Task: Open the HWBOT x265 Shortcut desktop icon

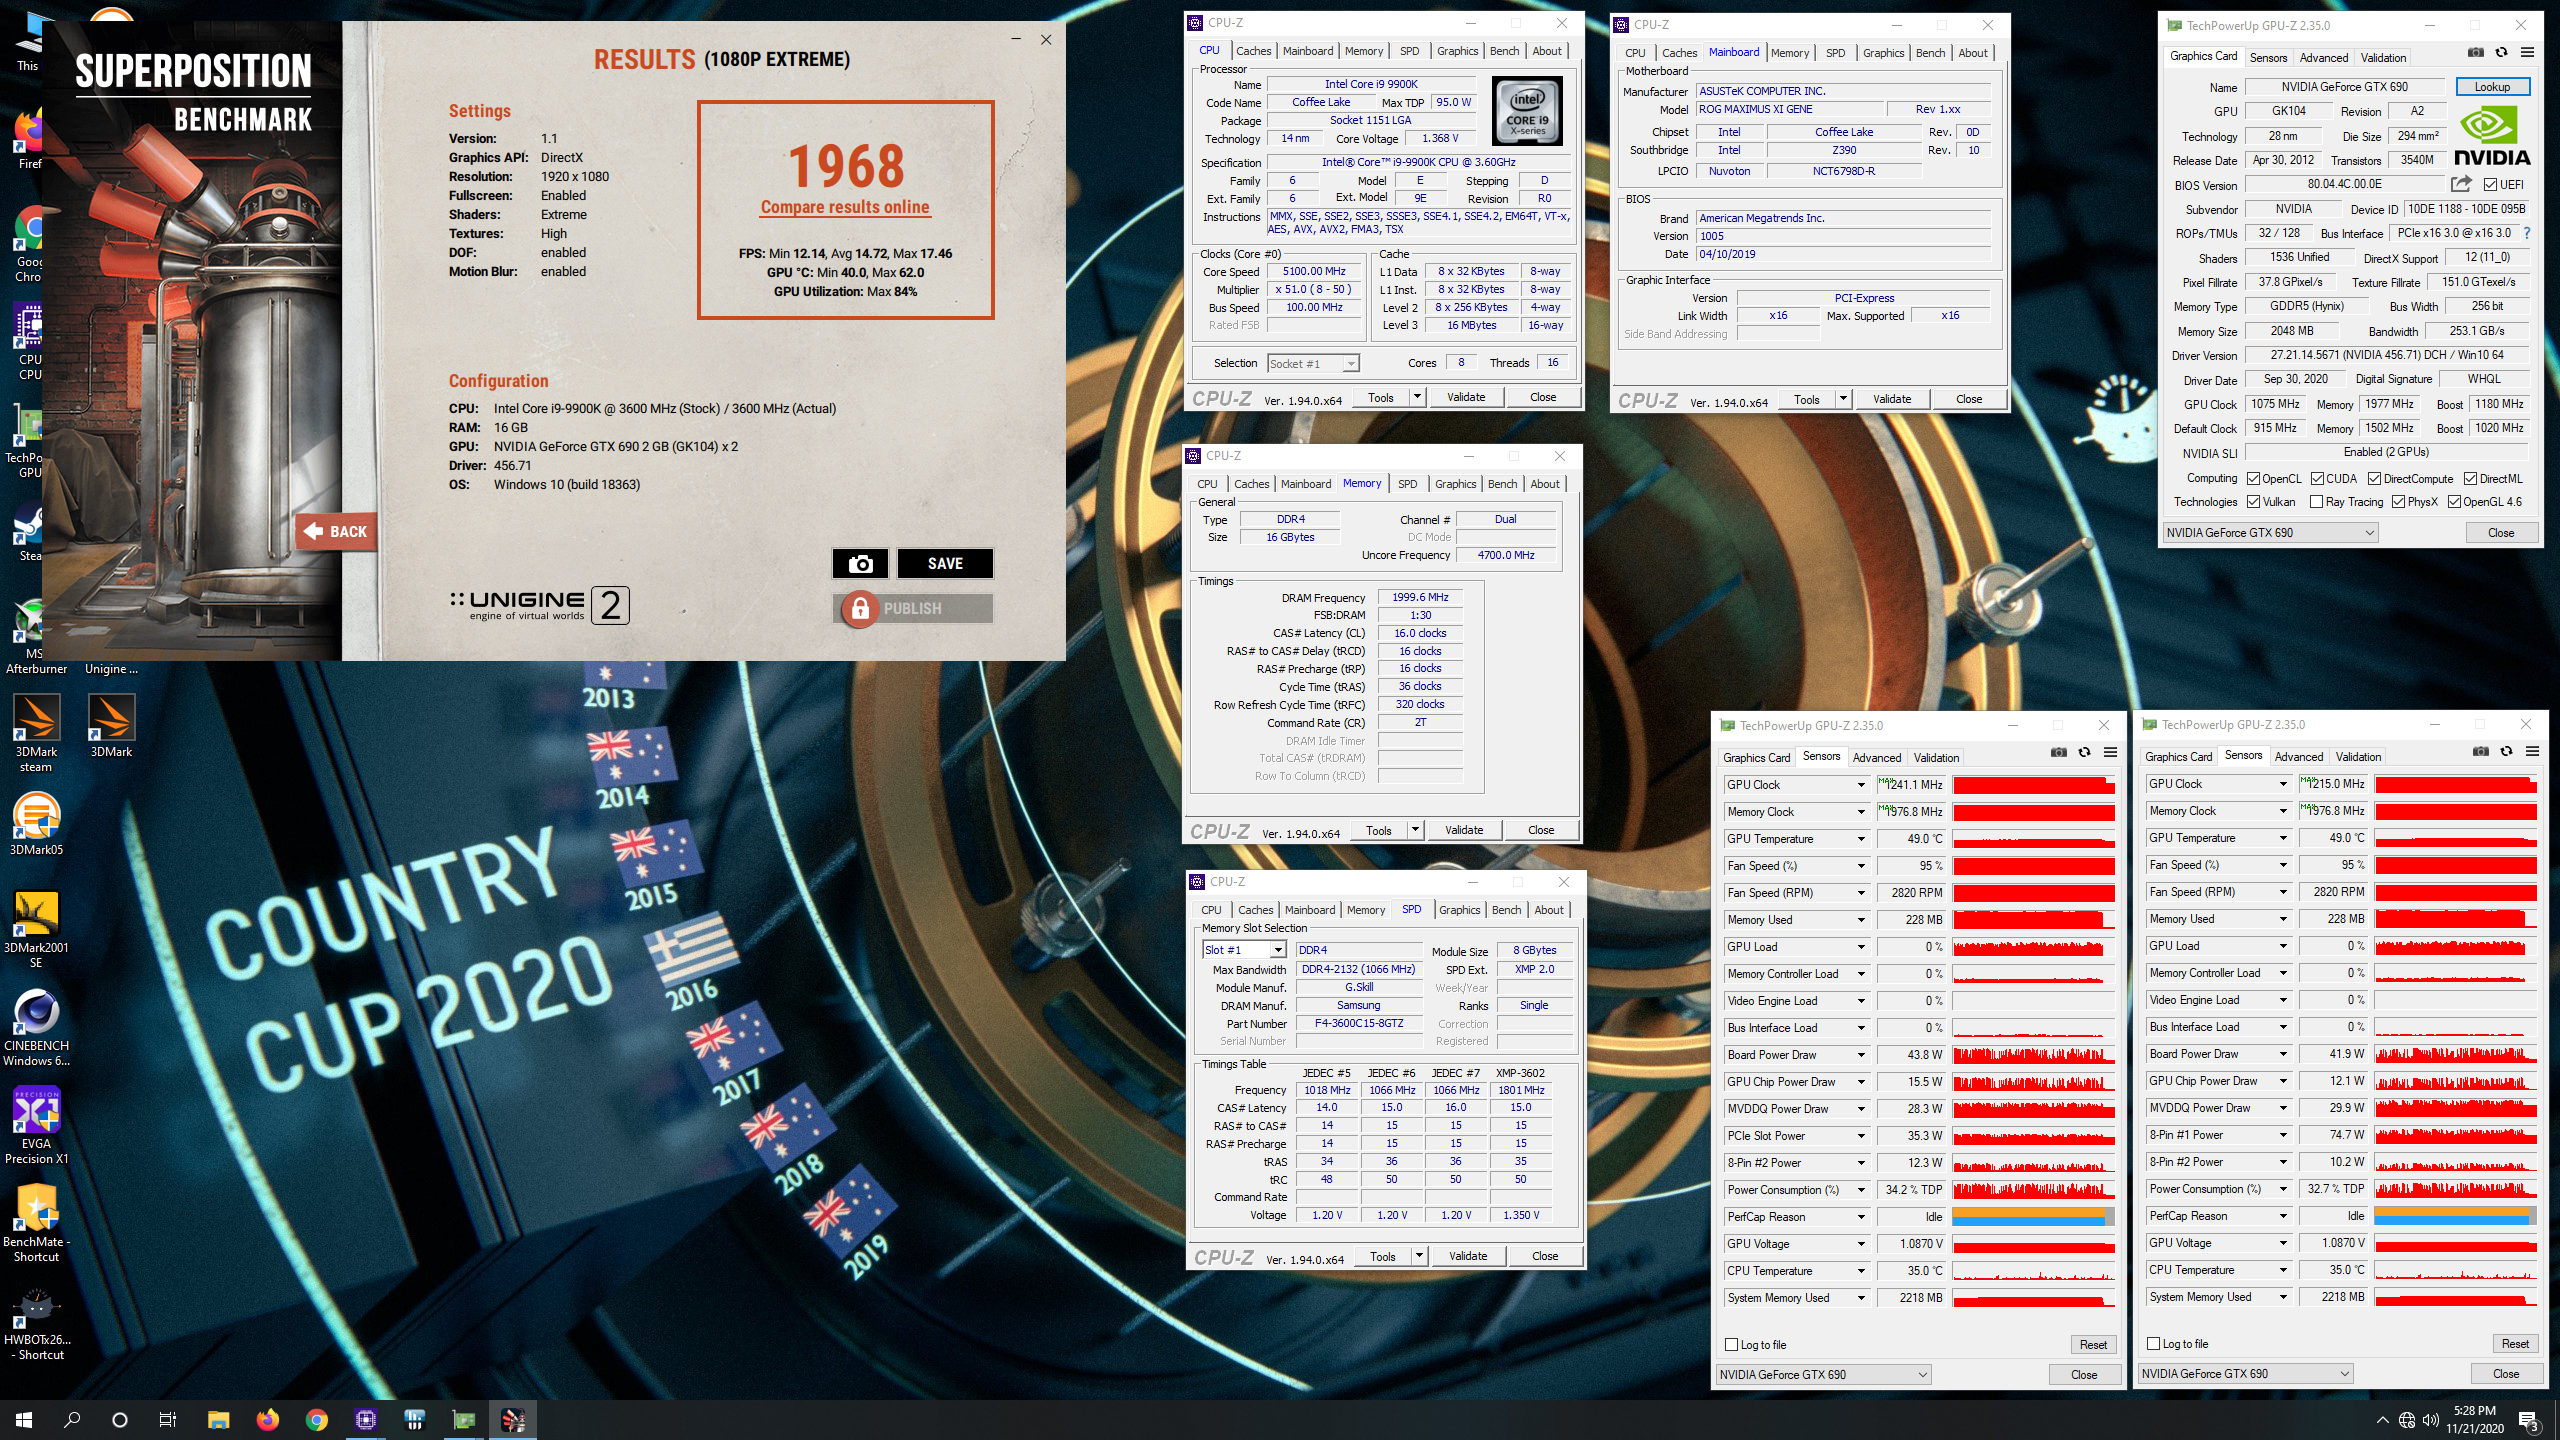Action: click(36, 1323)
